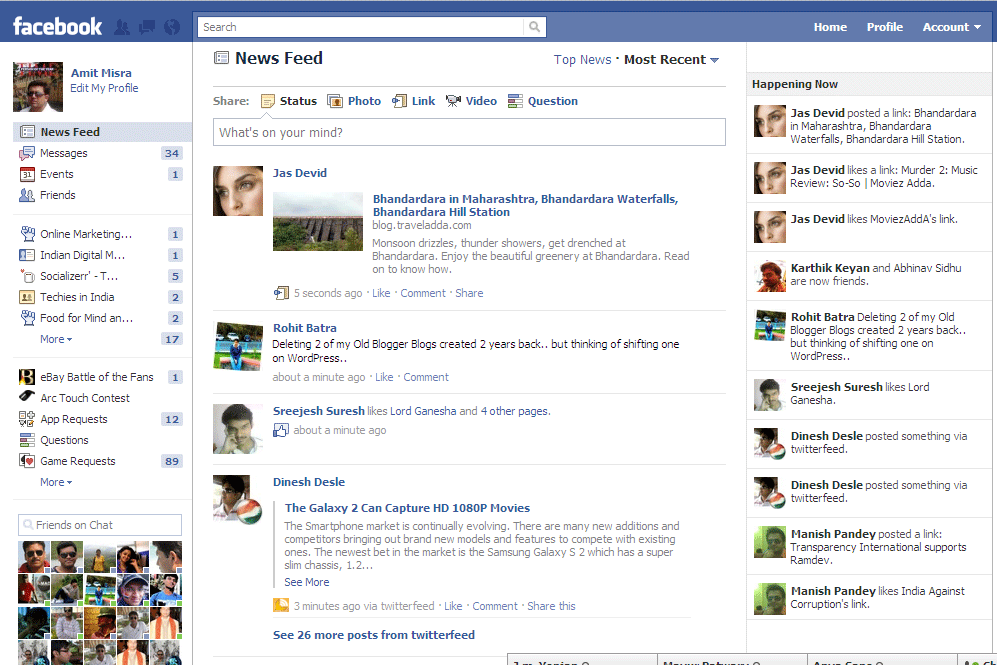This screenshot has width=997, height=665.
Task: Click the Messages sidebar icon
Action: [x=27, y=153]
